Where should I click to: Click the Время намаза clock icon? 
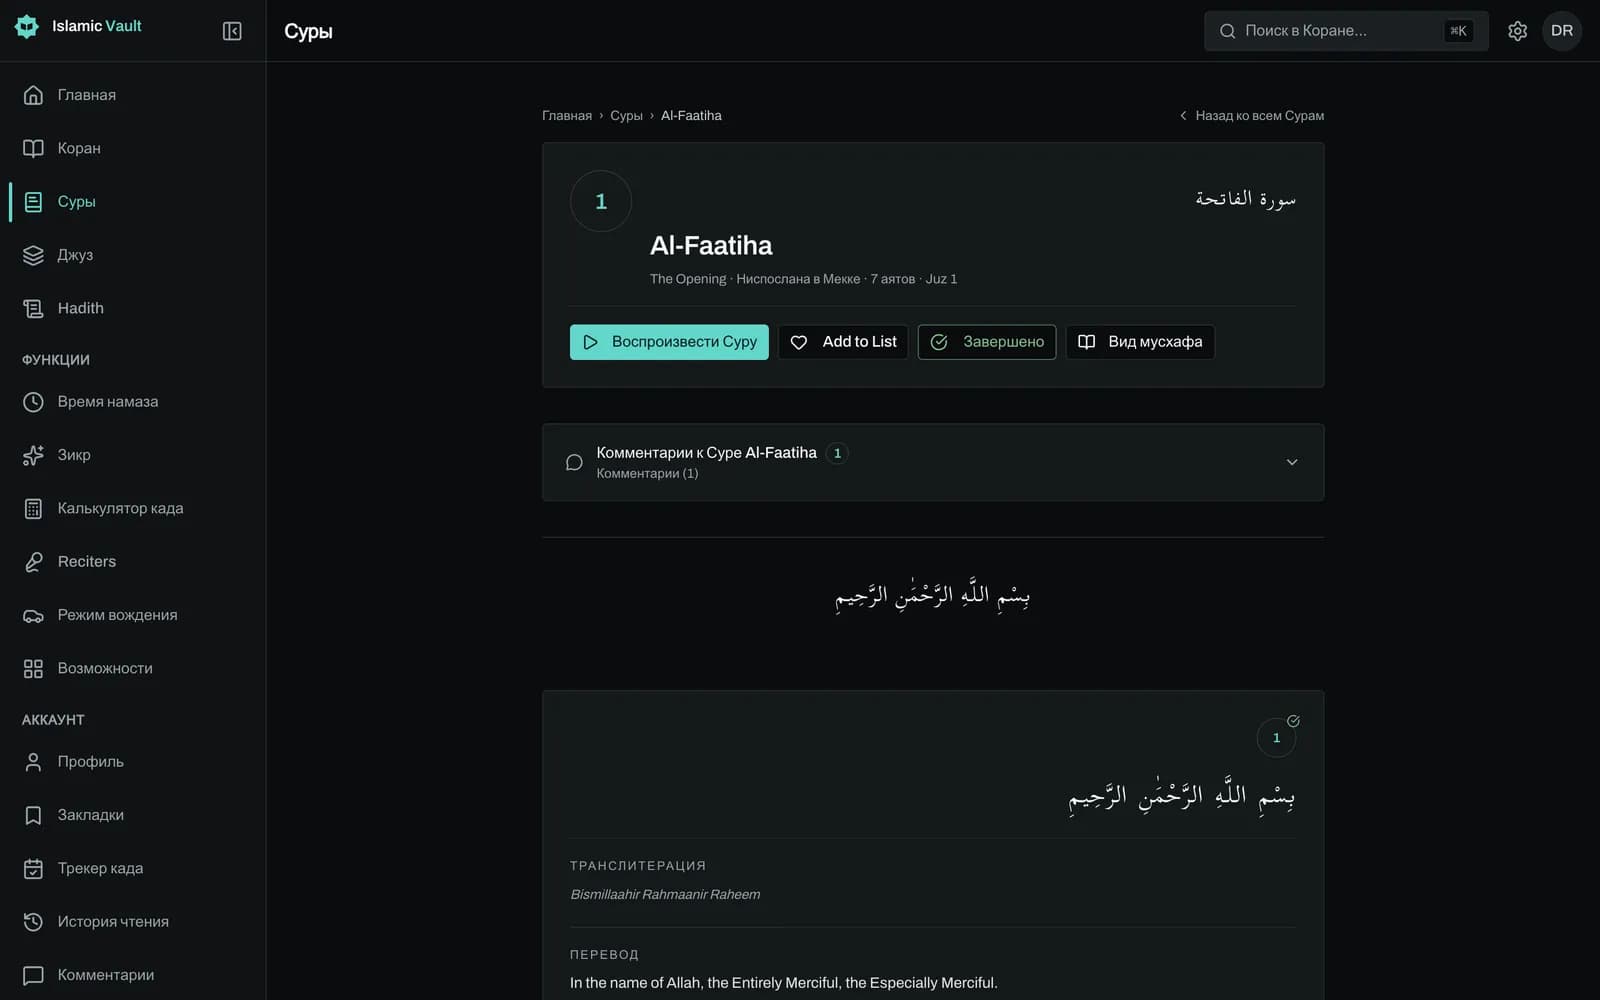pos(33,402)
